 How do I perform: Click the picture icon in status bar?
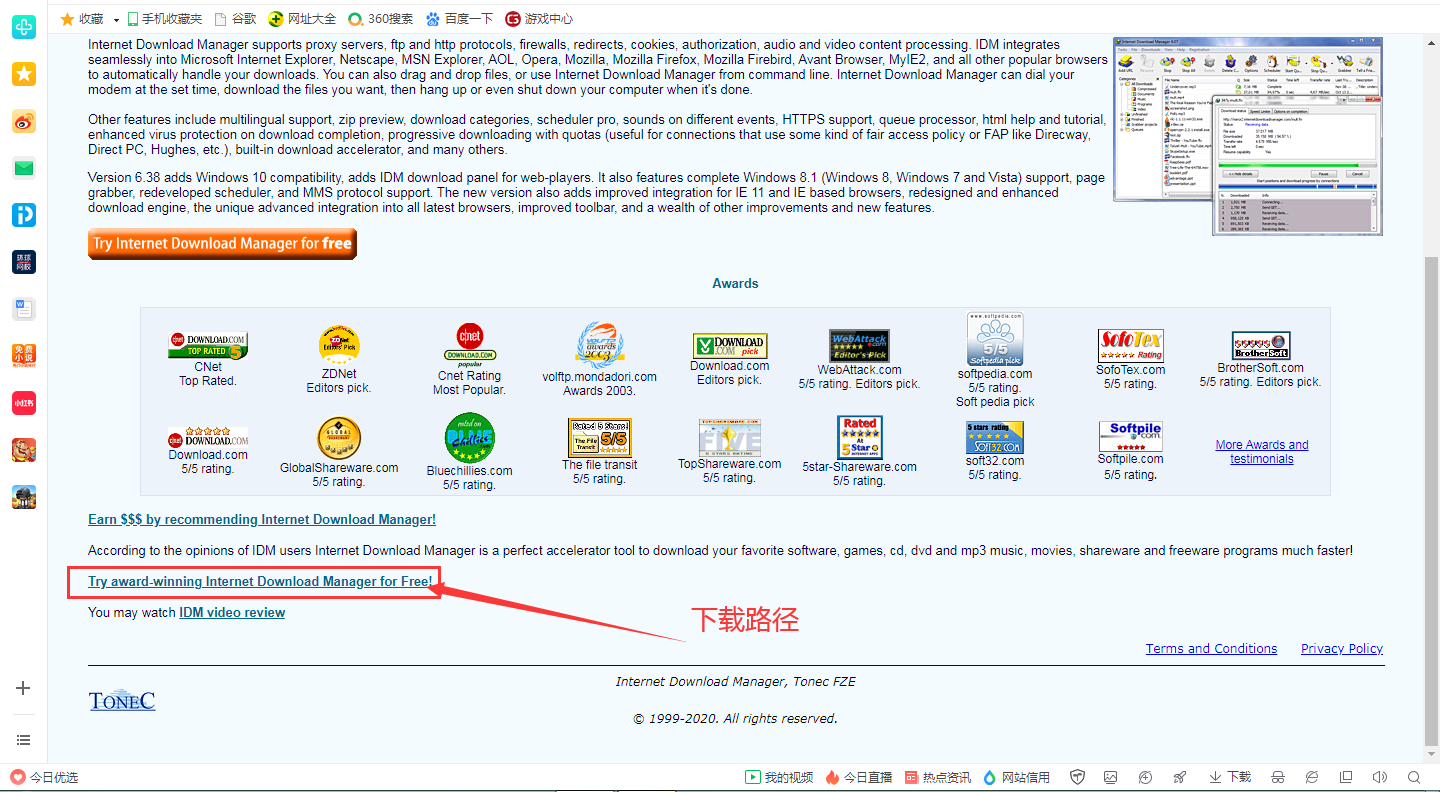point(1111,777)
